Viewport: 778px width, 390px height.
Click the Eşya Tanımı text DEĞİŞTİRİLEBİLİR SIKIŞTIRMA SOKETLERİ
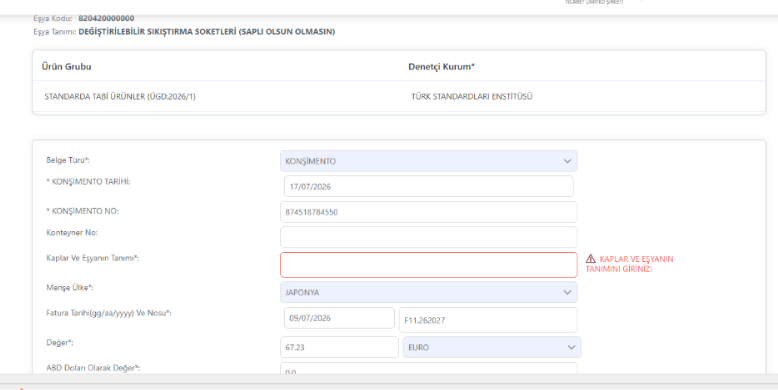(207, 32)
